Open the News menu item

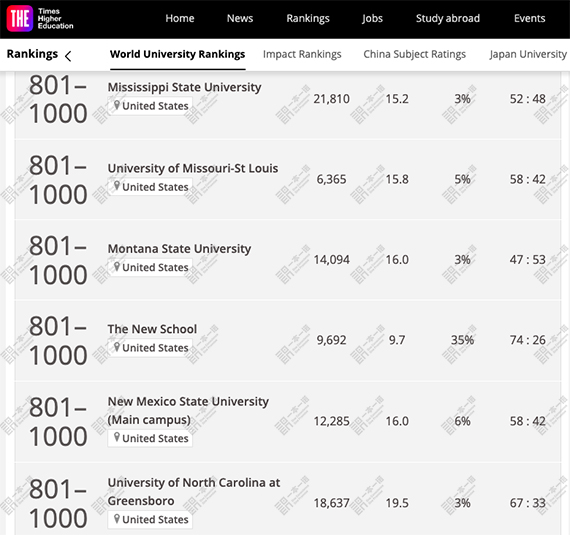(240, 18)
